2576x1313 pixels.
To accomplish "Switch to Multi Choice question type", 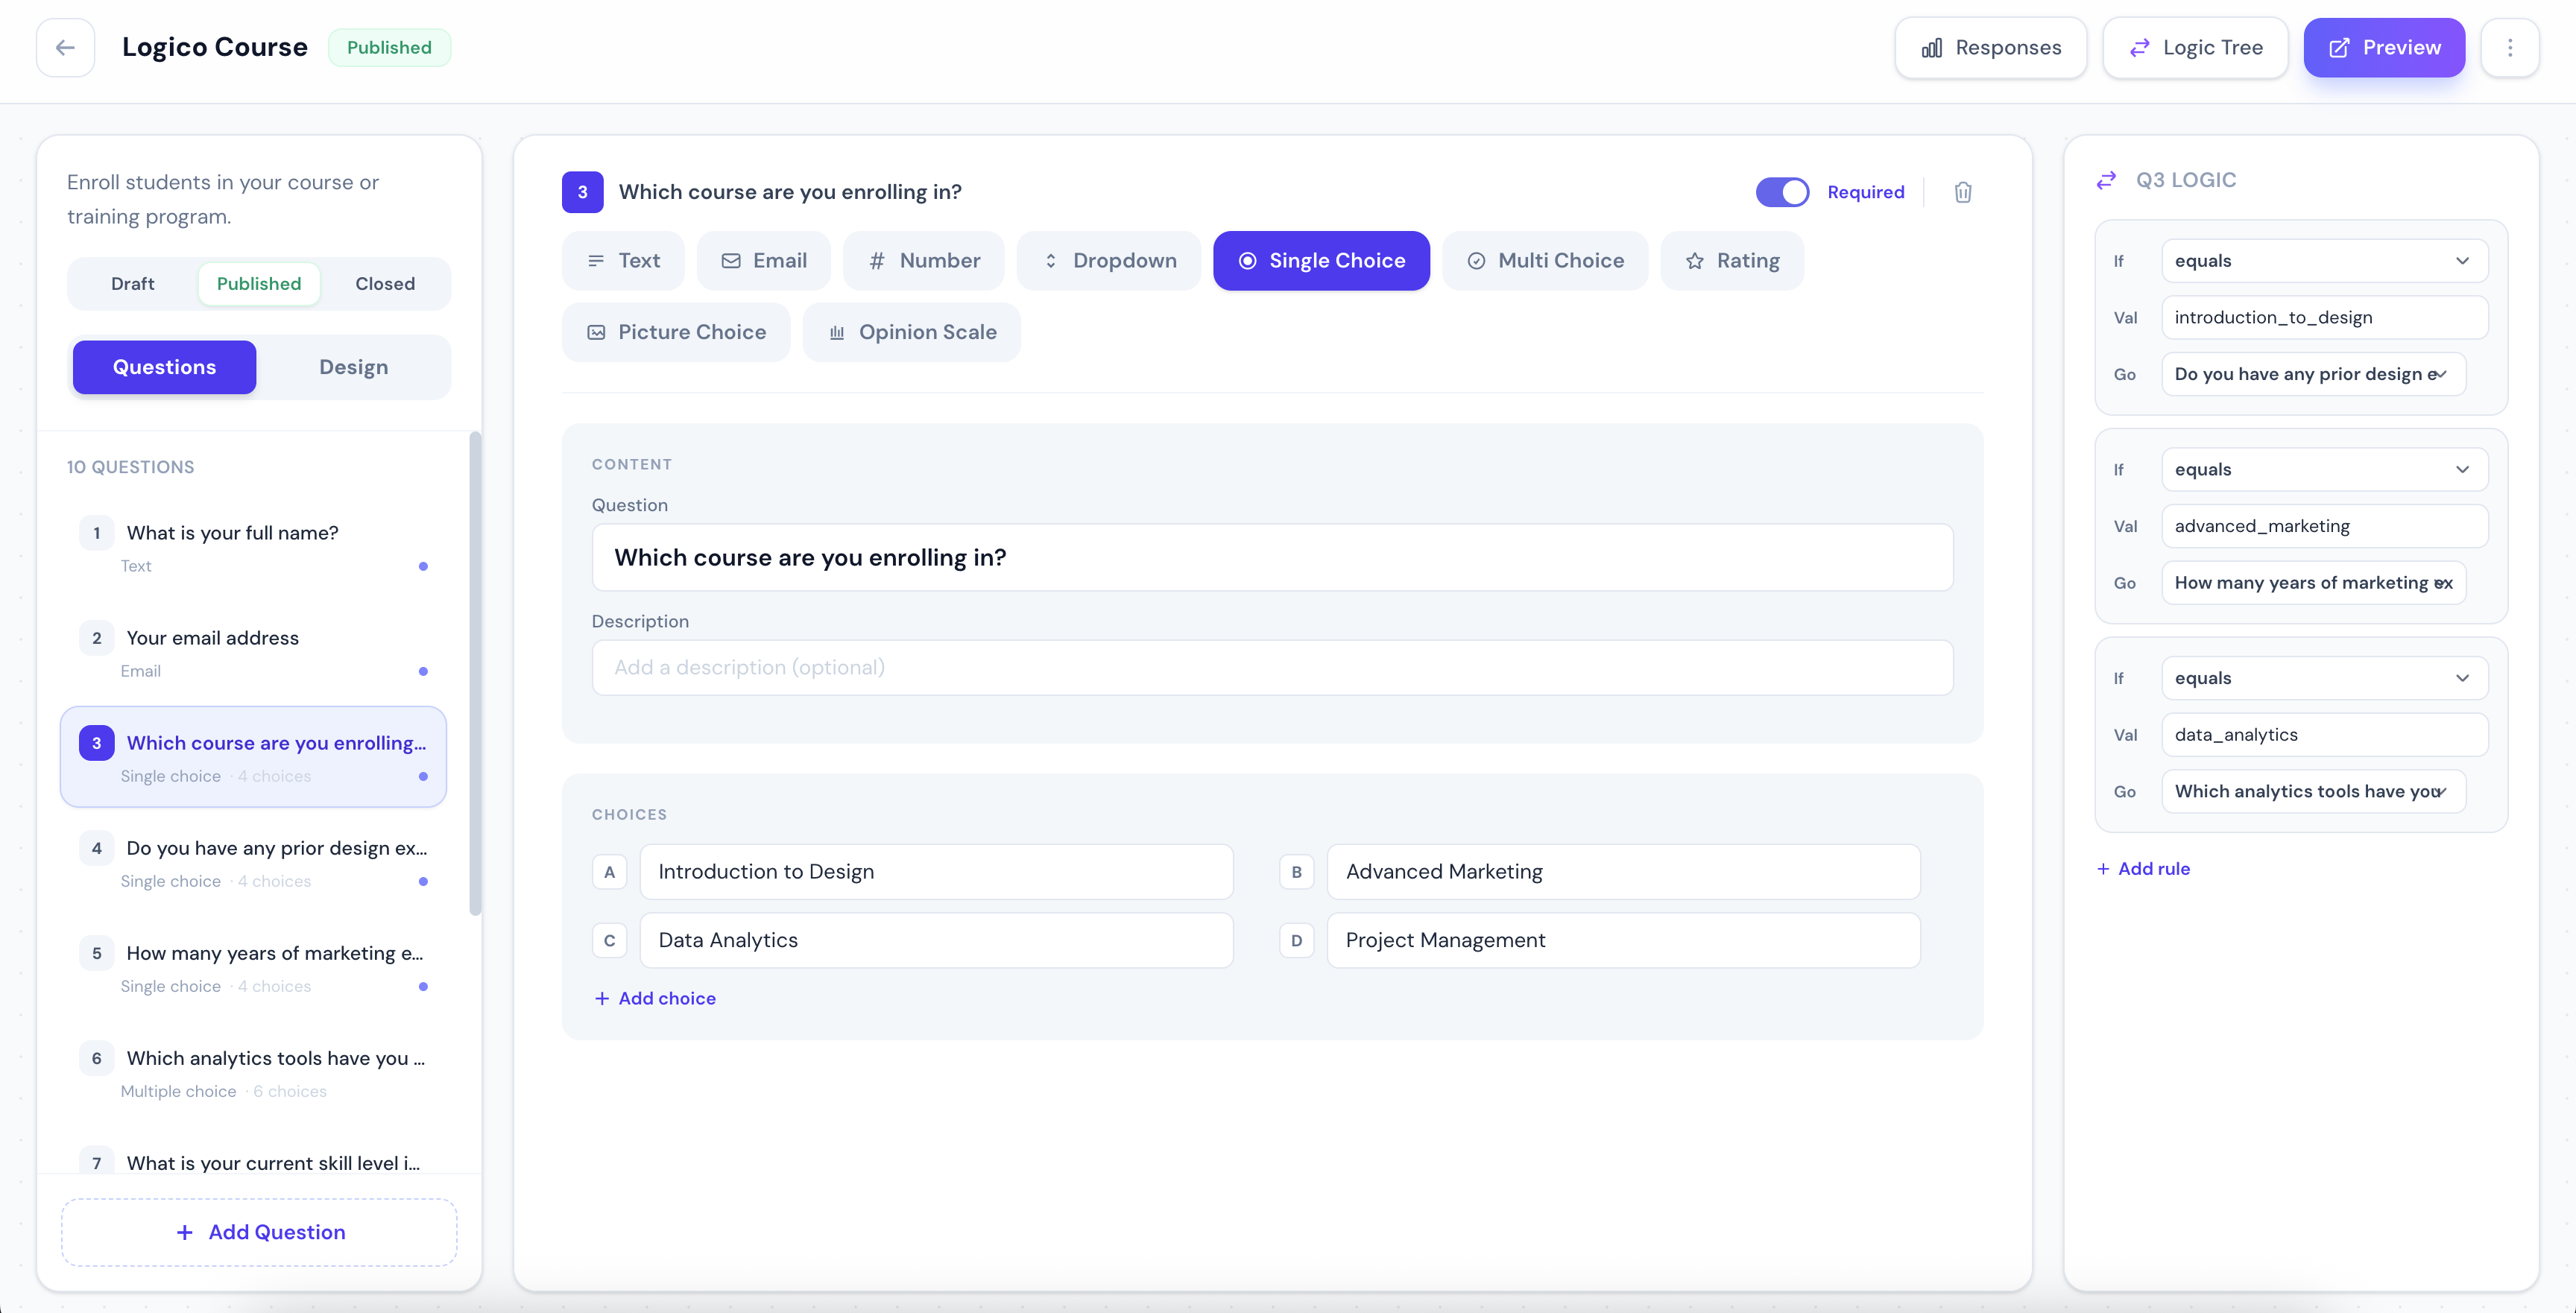I will pyautogui.click(x=1544, y=260).
